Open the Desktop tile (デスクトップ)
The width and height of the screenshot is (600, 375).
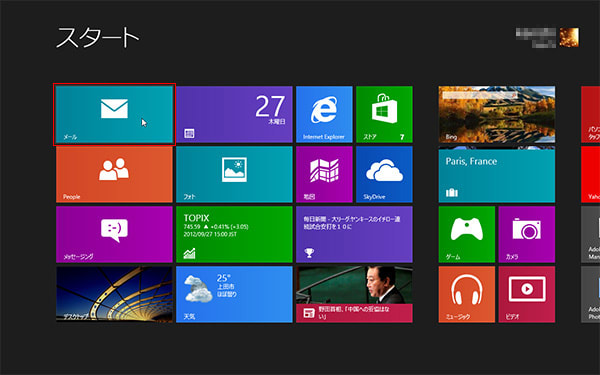[x=114, y=295]
